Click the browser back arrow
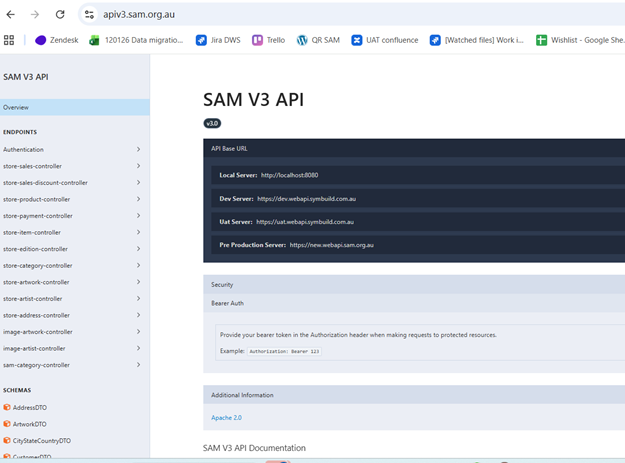 click(11, 15)
